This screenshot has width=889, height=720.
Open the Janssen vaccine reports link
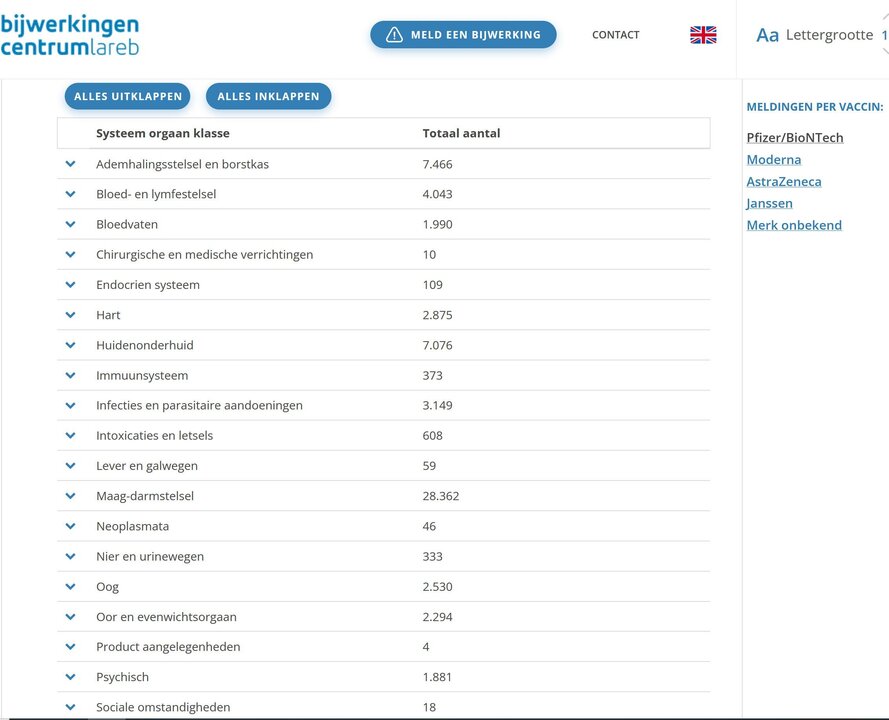[x=769, y=204]
